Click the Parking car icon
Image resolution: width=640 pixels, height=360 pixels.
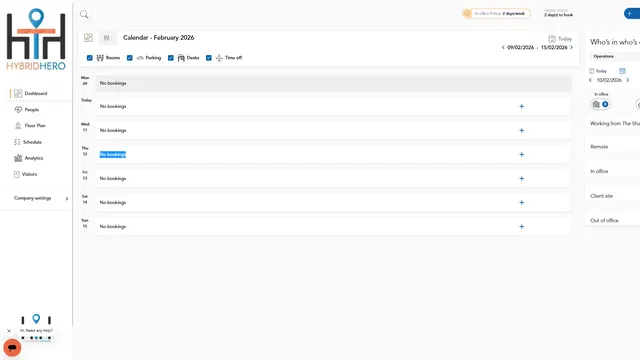pos(140,58)
